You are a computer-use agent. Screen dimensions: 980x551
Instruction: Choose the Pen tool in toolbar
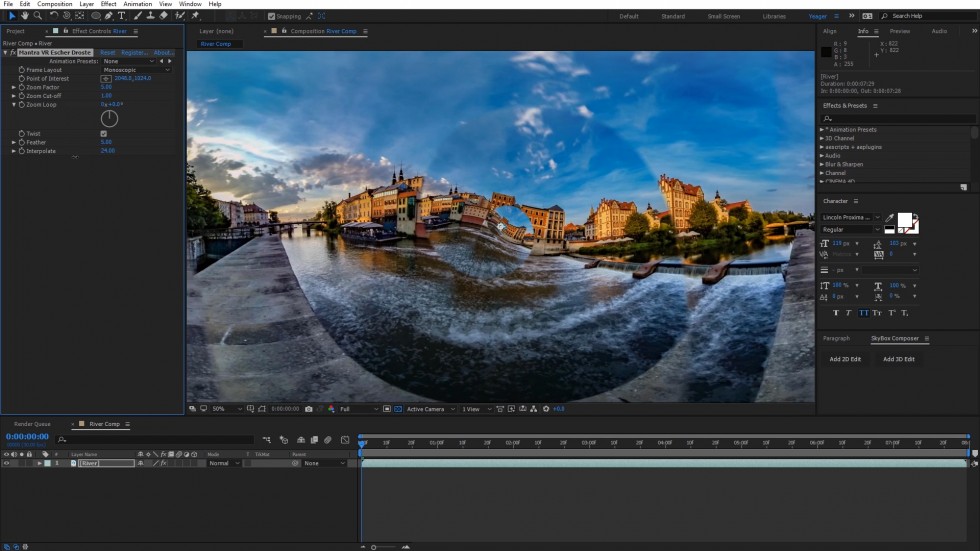point(109,16)
